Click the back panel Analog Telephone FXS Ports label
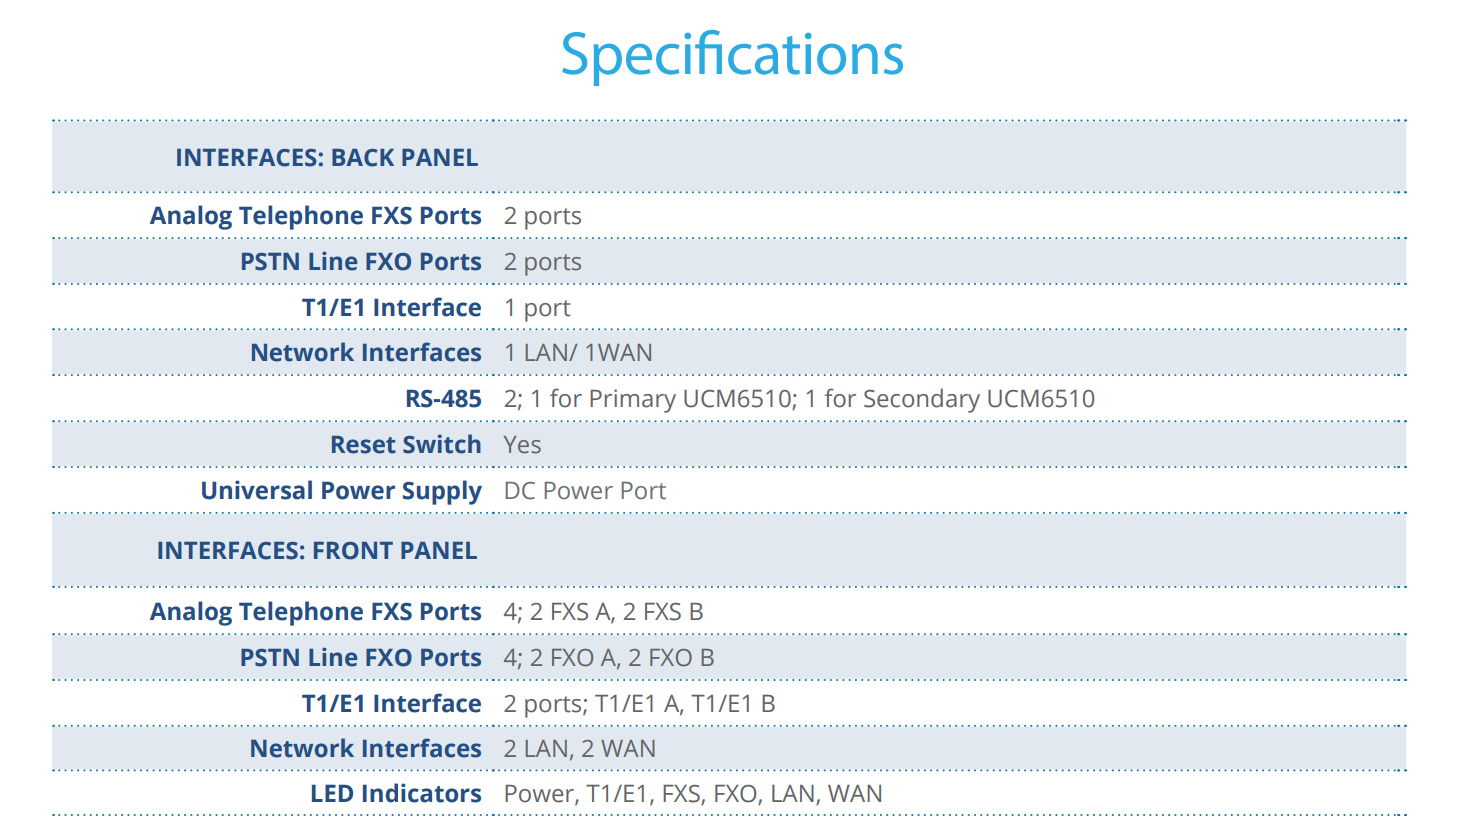The image size is (1462, 839). [x=316, y=216]
